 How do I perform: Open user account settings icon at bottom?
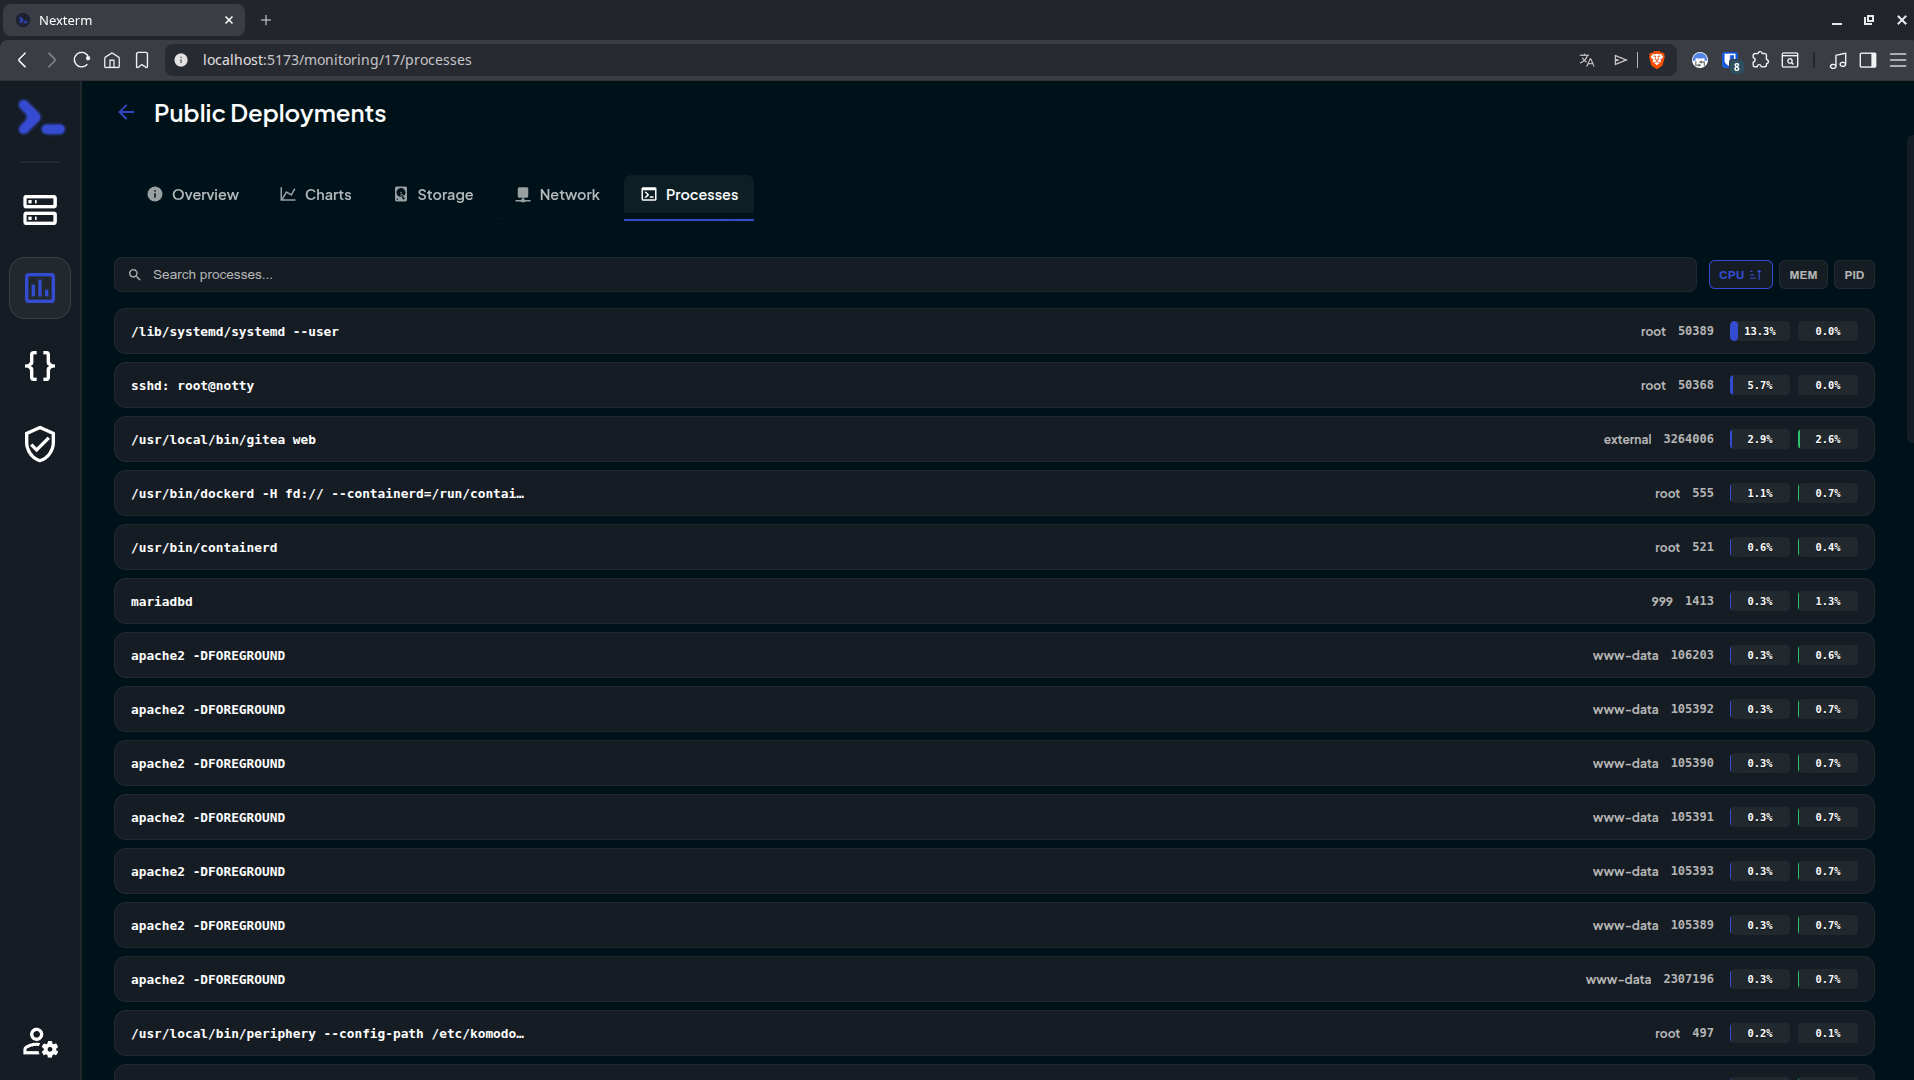(39, 1043)
